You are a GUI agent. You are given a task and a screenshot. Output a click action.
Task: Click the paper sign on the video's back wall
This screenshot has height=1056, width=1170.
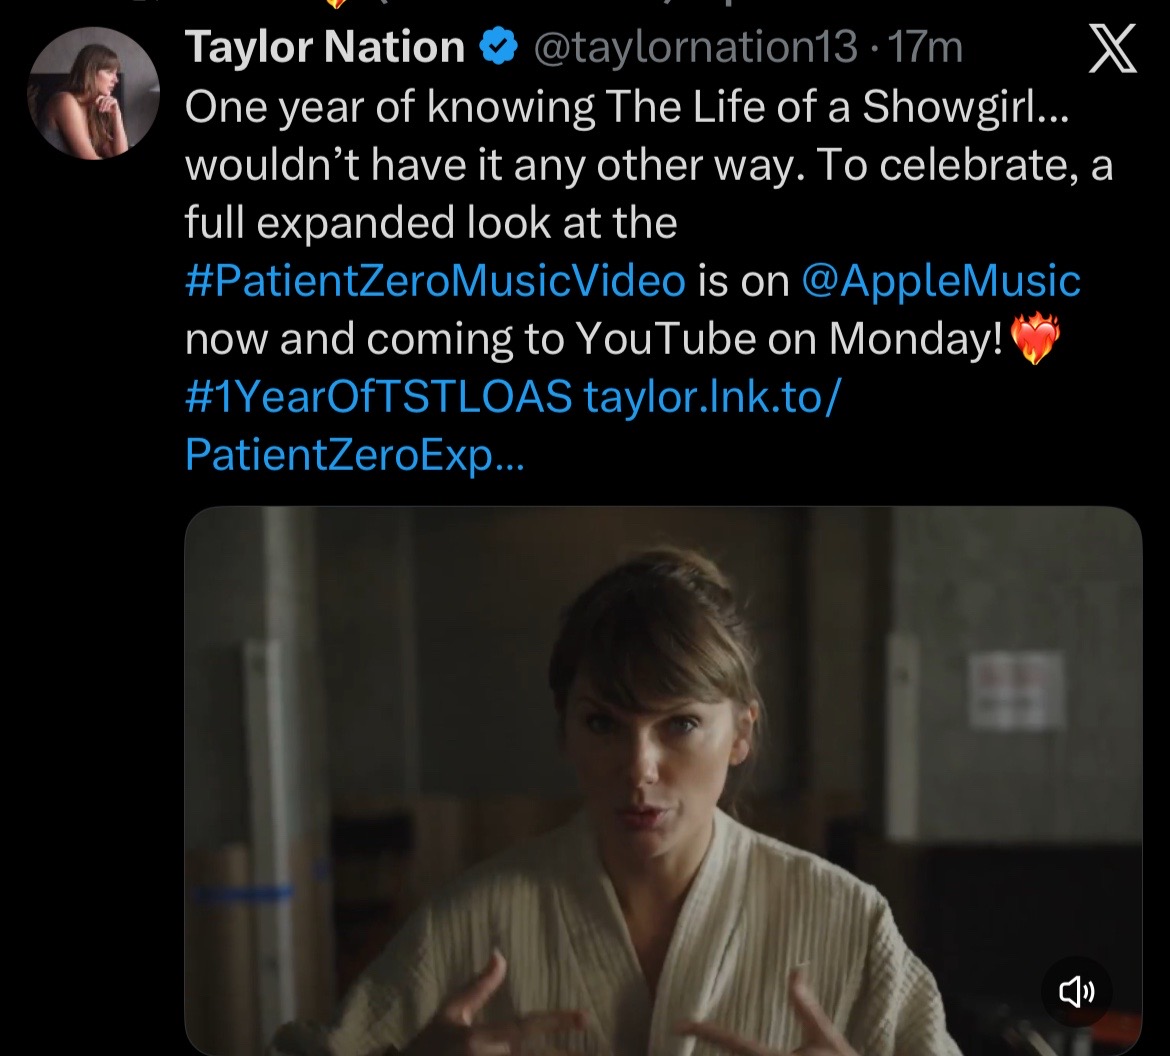pos(1016,690)
